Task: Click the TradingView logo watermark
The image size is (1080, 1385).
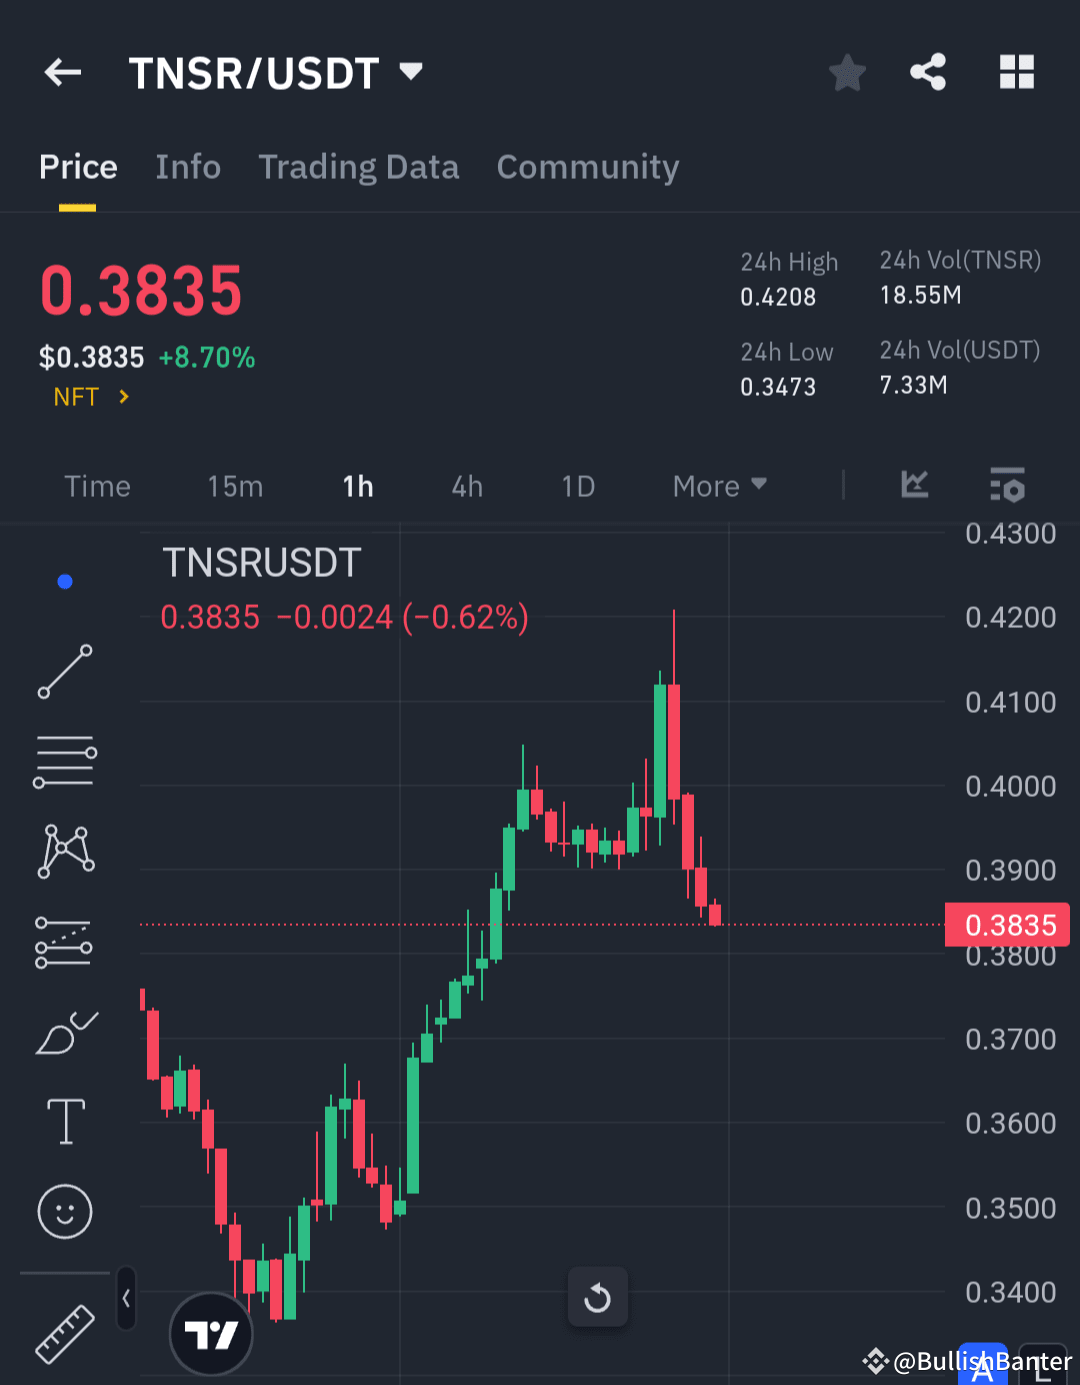Action: [x=211, y=1334]
